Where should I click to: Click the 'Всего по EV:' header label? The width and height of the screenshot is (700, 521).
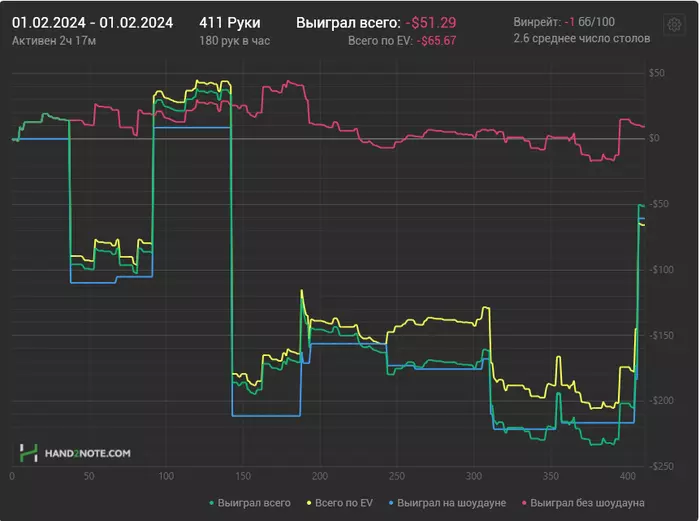pyautogui.click(x=380, y=41)
